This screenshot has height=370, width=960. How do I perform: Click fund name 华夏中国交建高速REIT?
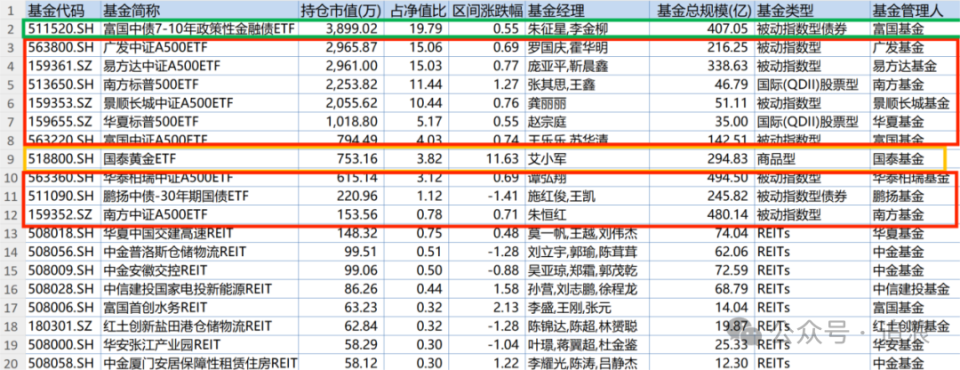click(x=200, y=233)
